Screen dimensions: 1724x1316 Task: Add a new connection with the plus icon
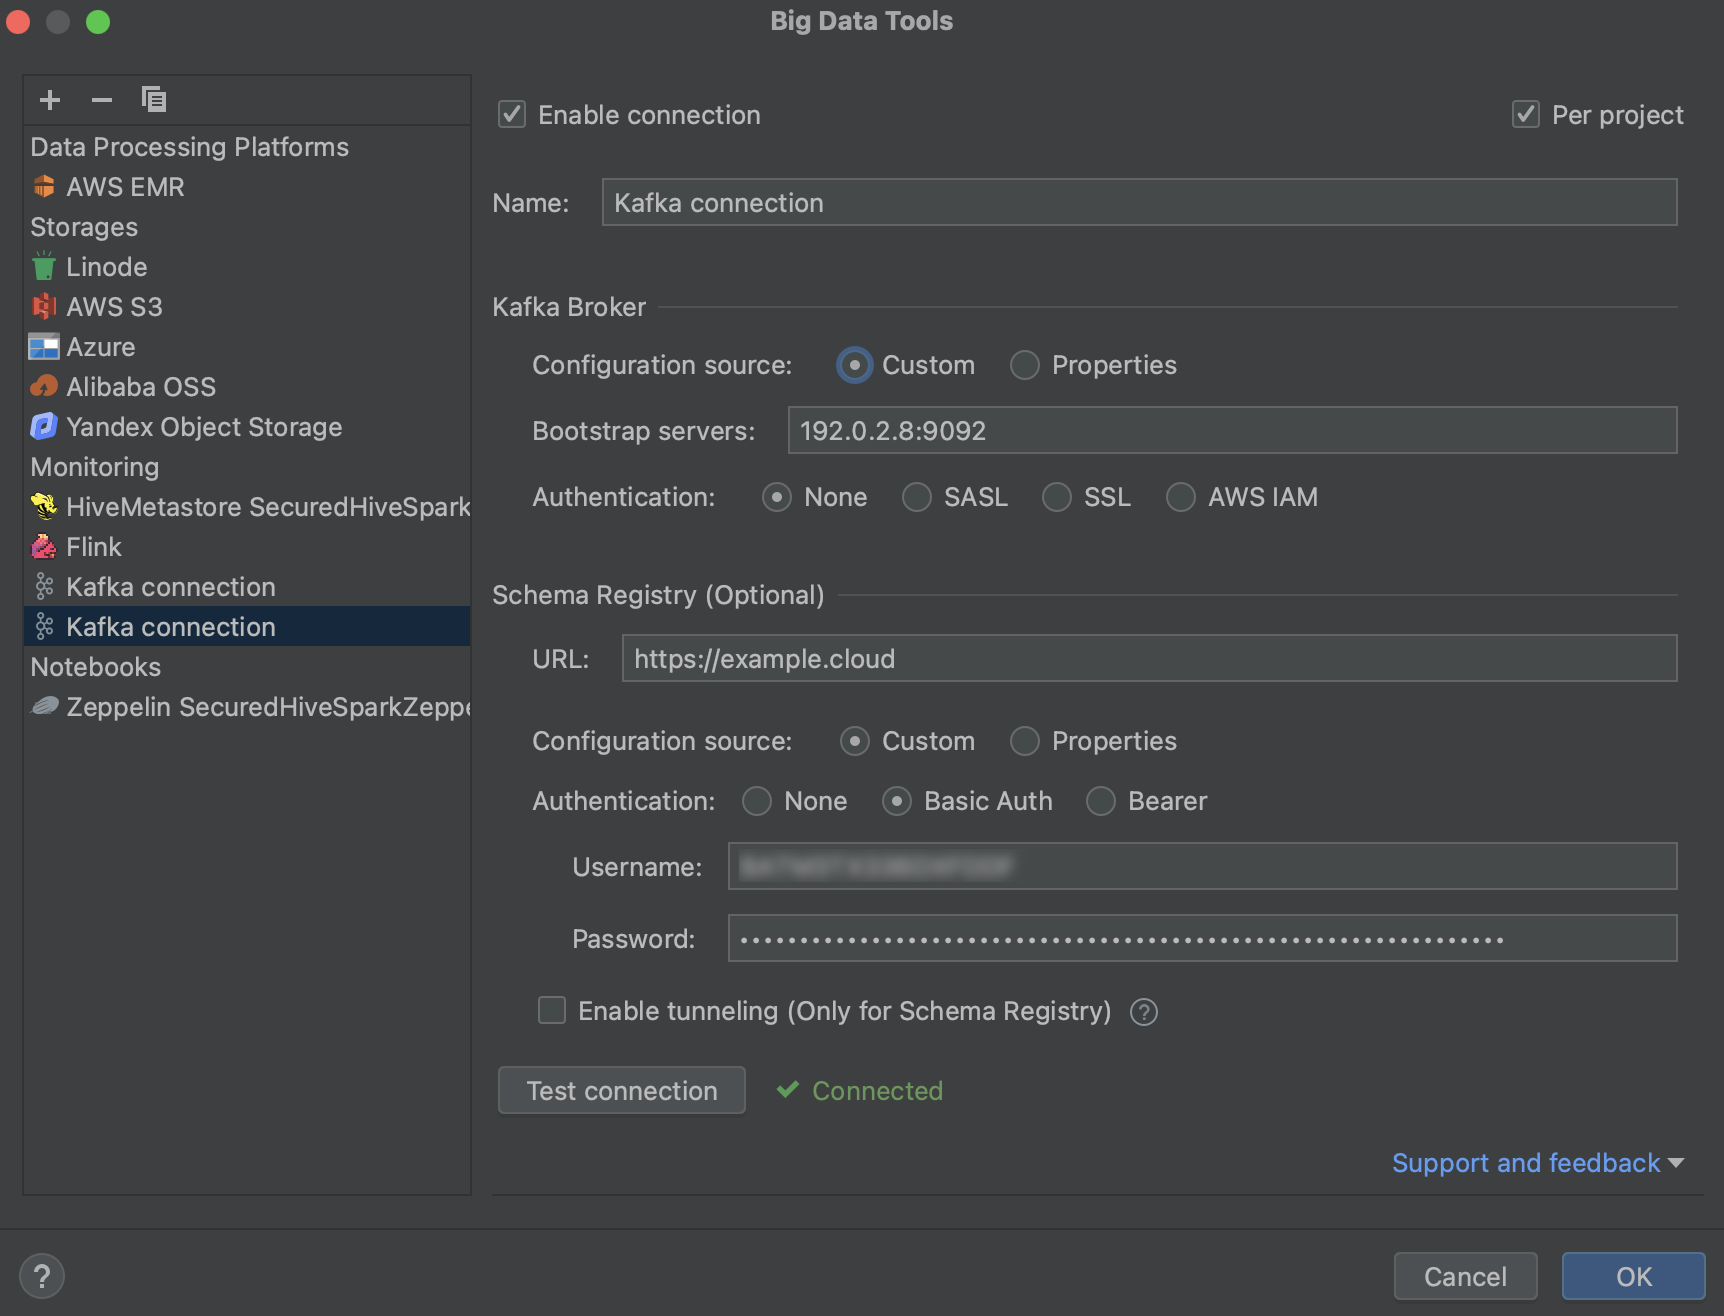pyautogui.click(x=49, y=99)
